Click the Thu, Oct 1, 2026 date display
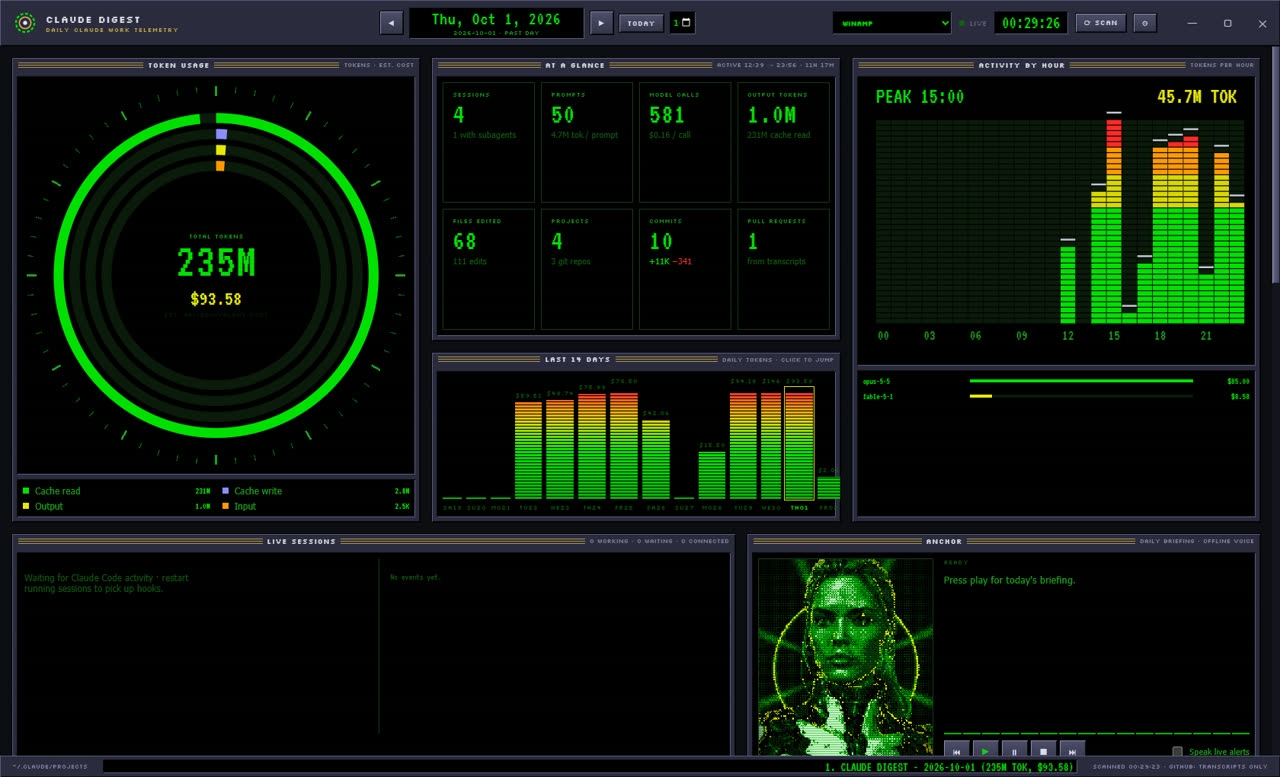Image resolution: width=1280 pixels, height=777 pixels. click(x=496, y=22)
